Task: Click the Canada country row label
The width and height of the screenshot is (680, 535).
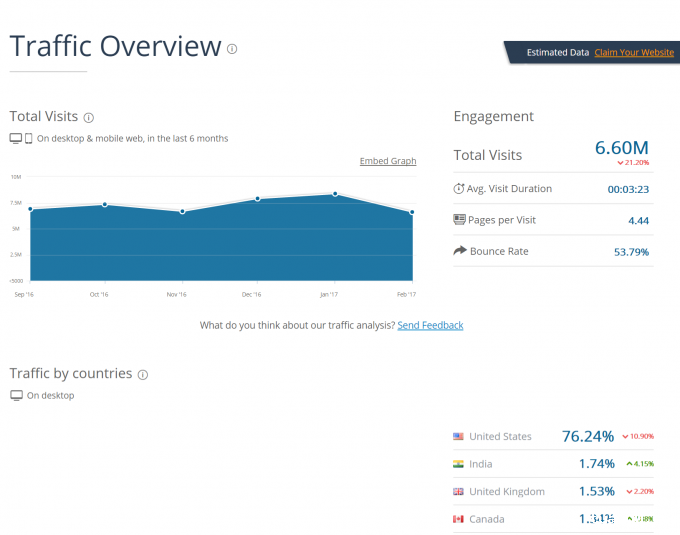Action: (486, 519)
